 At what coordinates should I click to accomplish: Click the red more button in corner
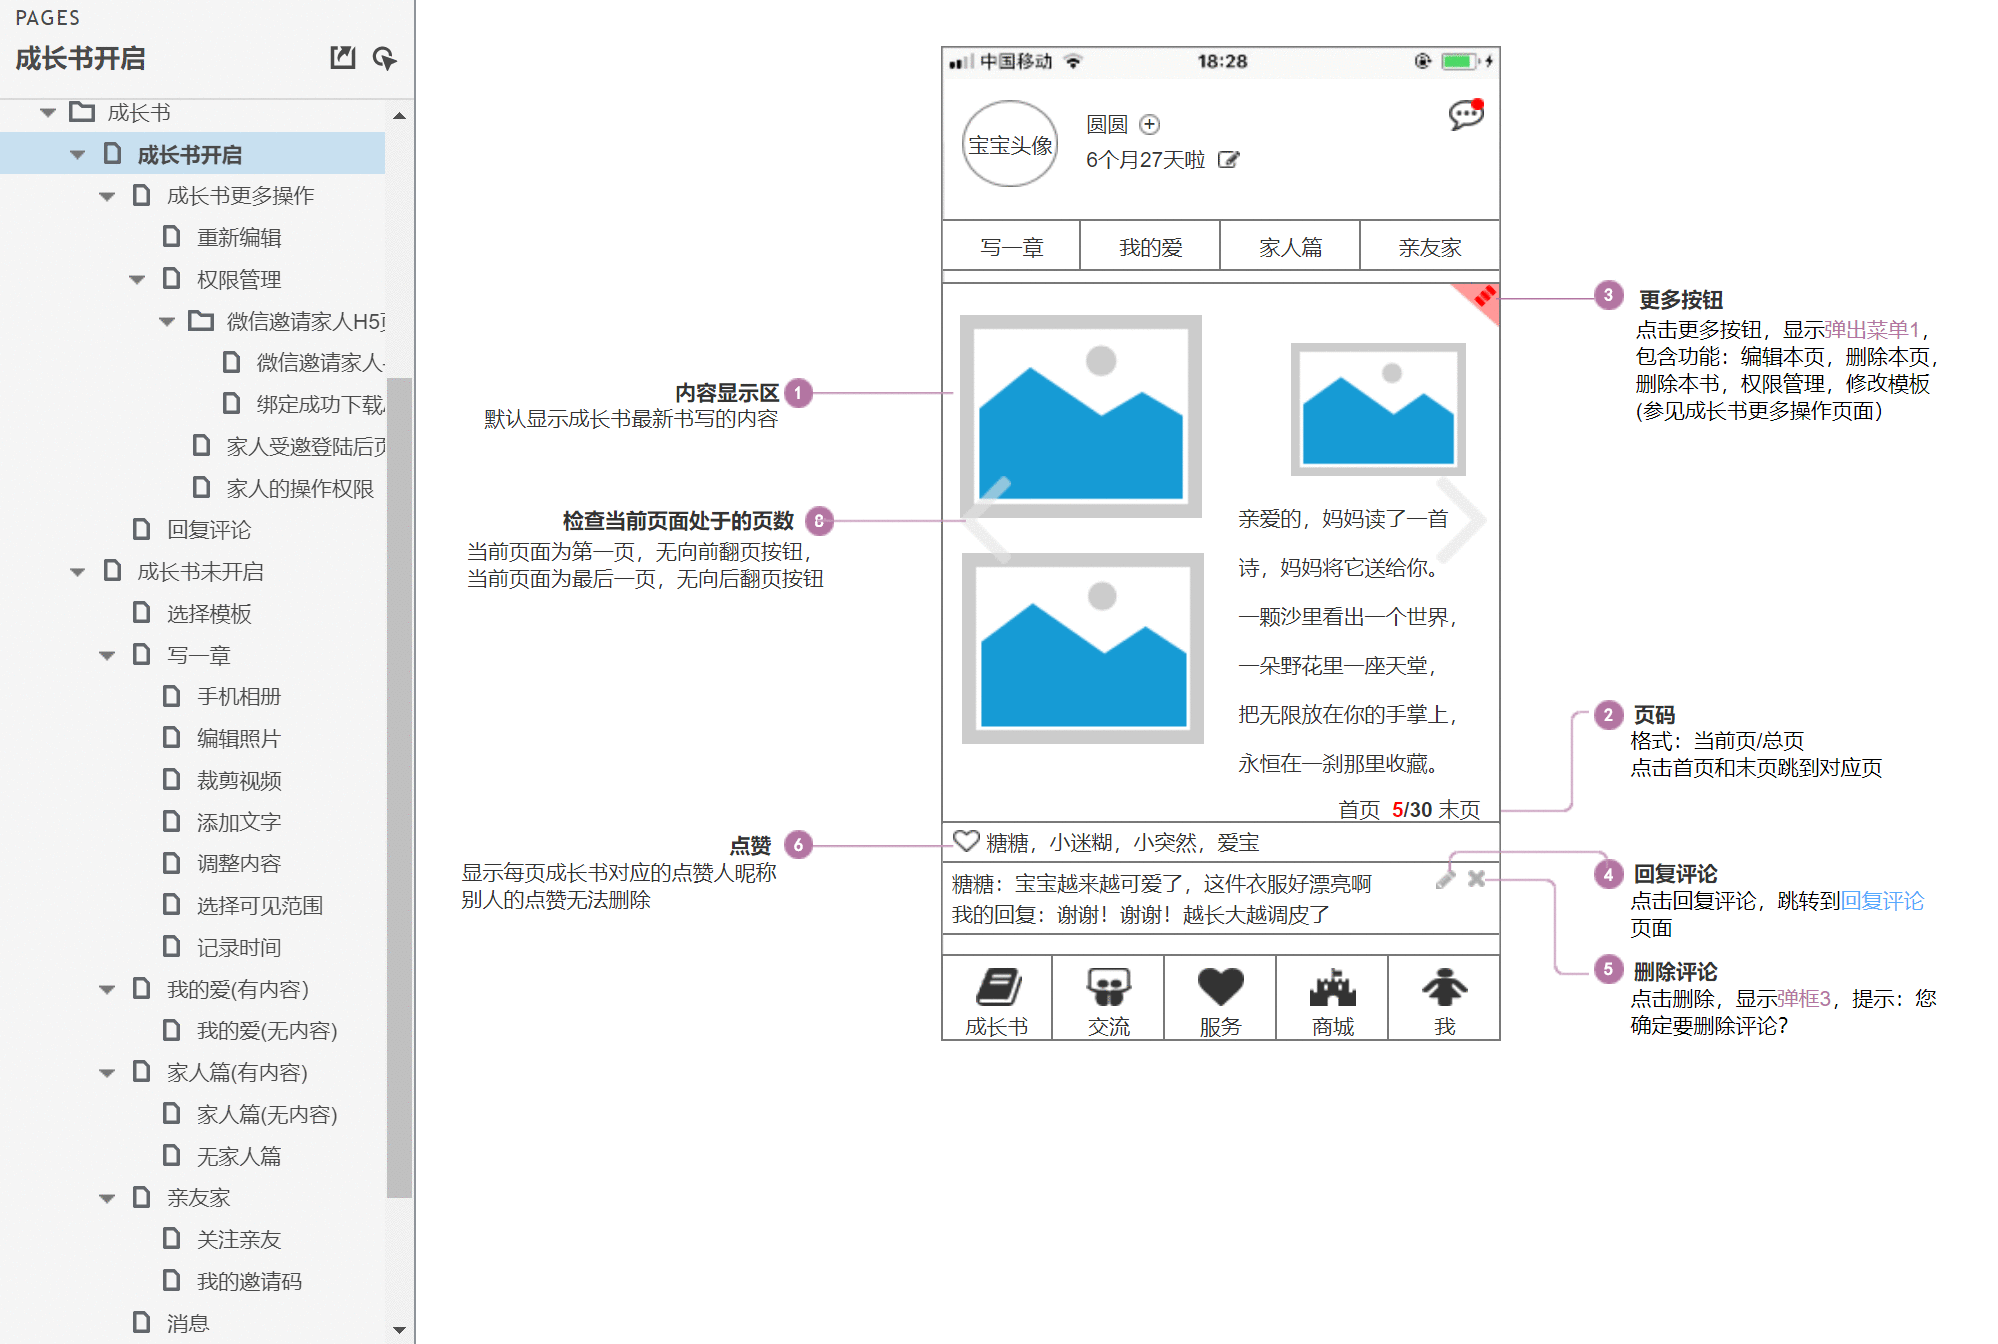pyautogui.click(x=1480, y=300)
